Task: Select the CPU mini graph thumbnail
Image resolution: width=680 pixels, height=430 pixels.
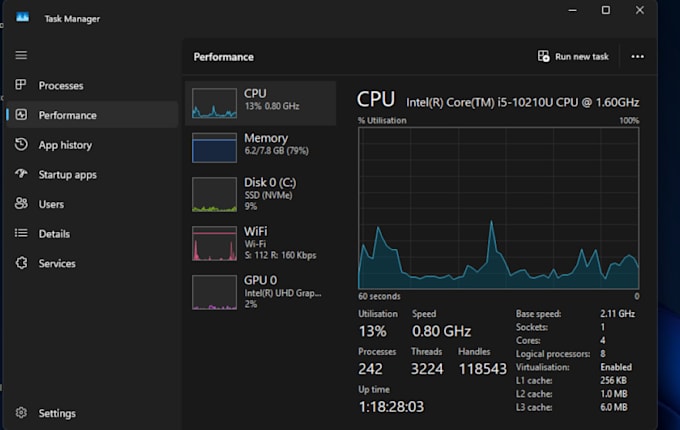Action: (214, 103)
